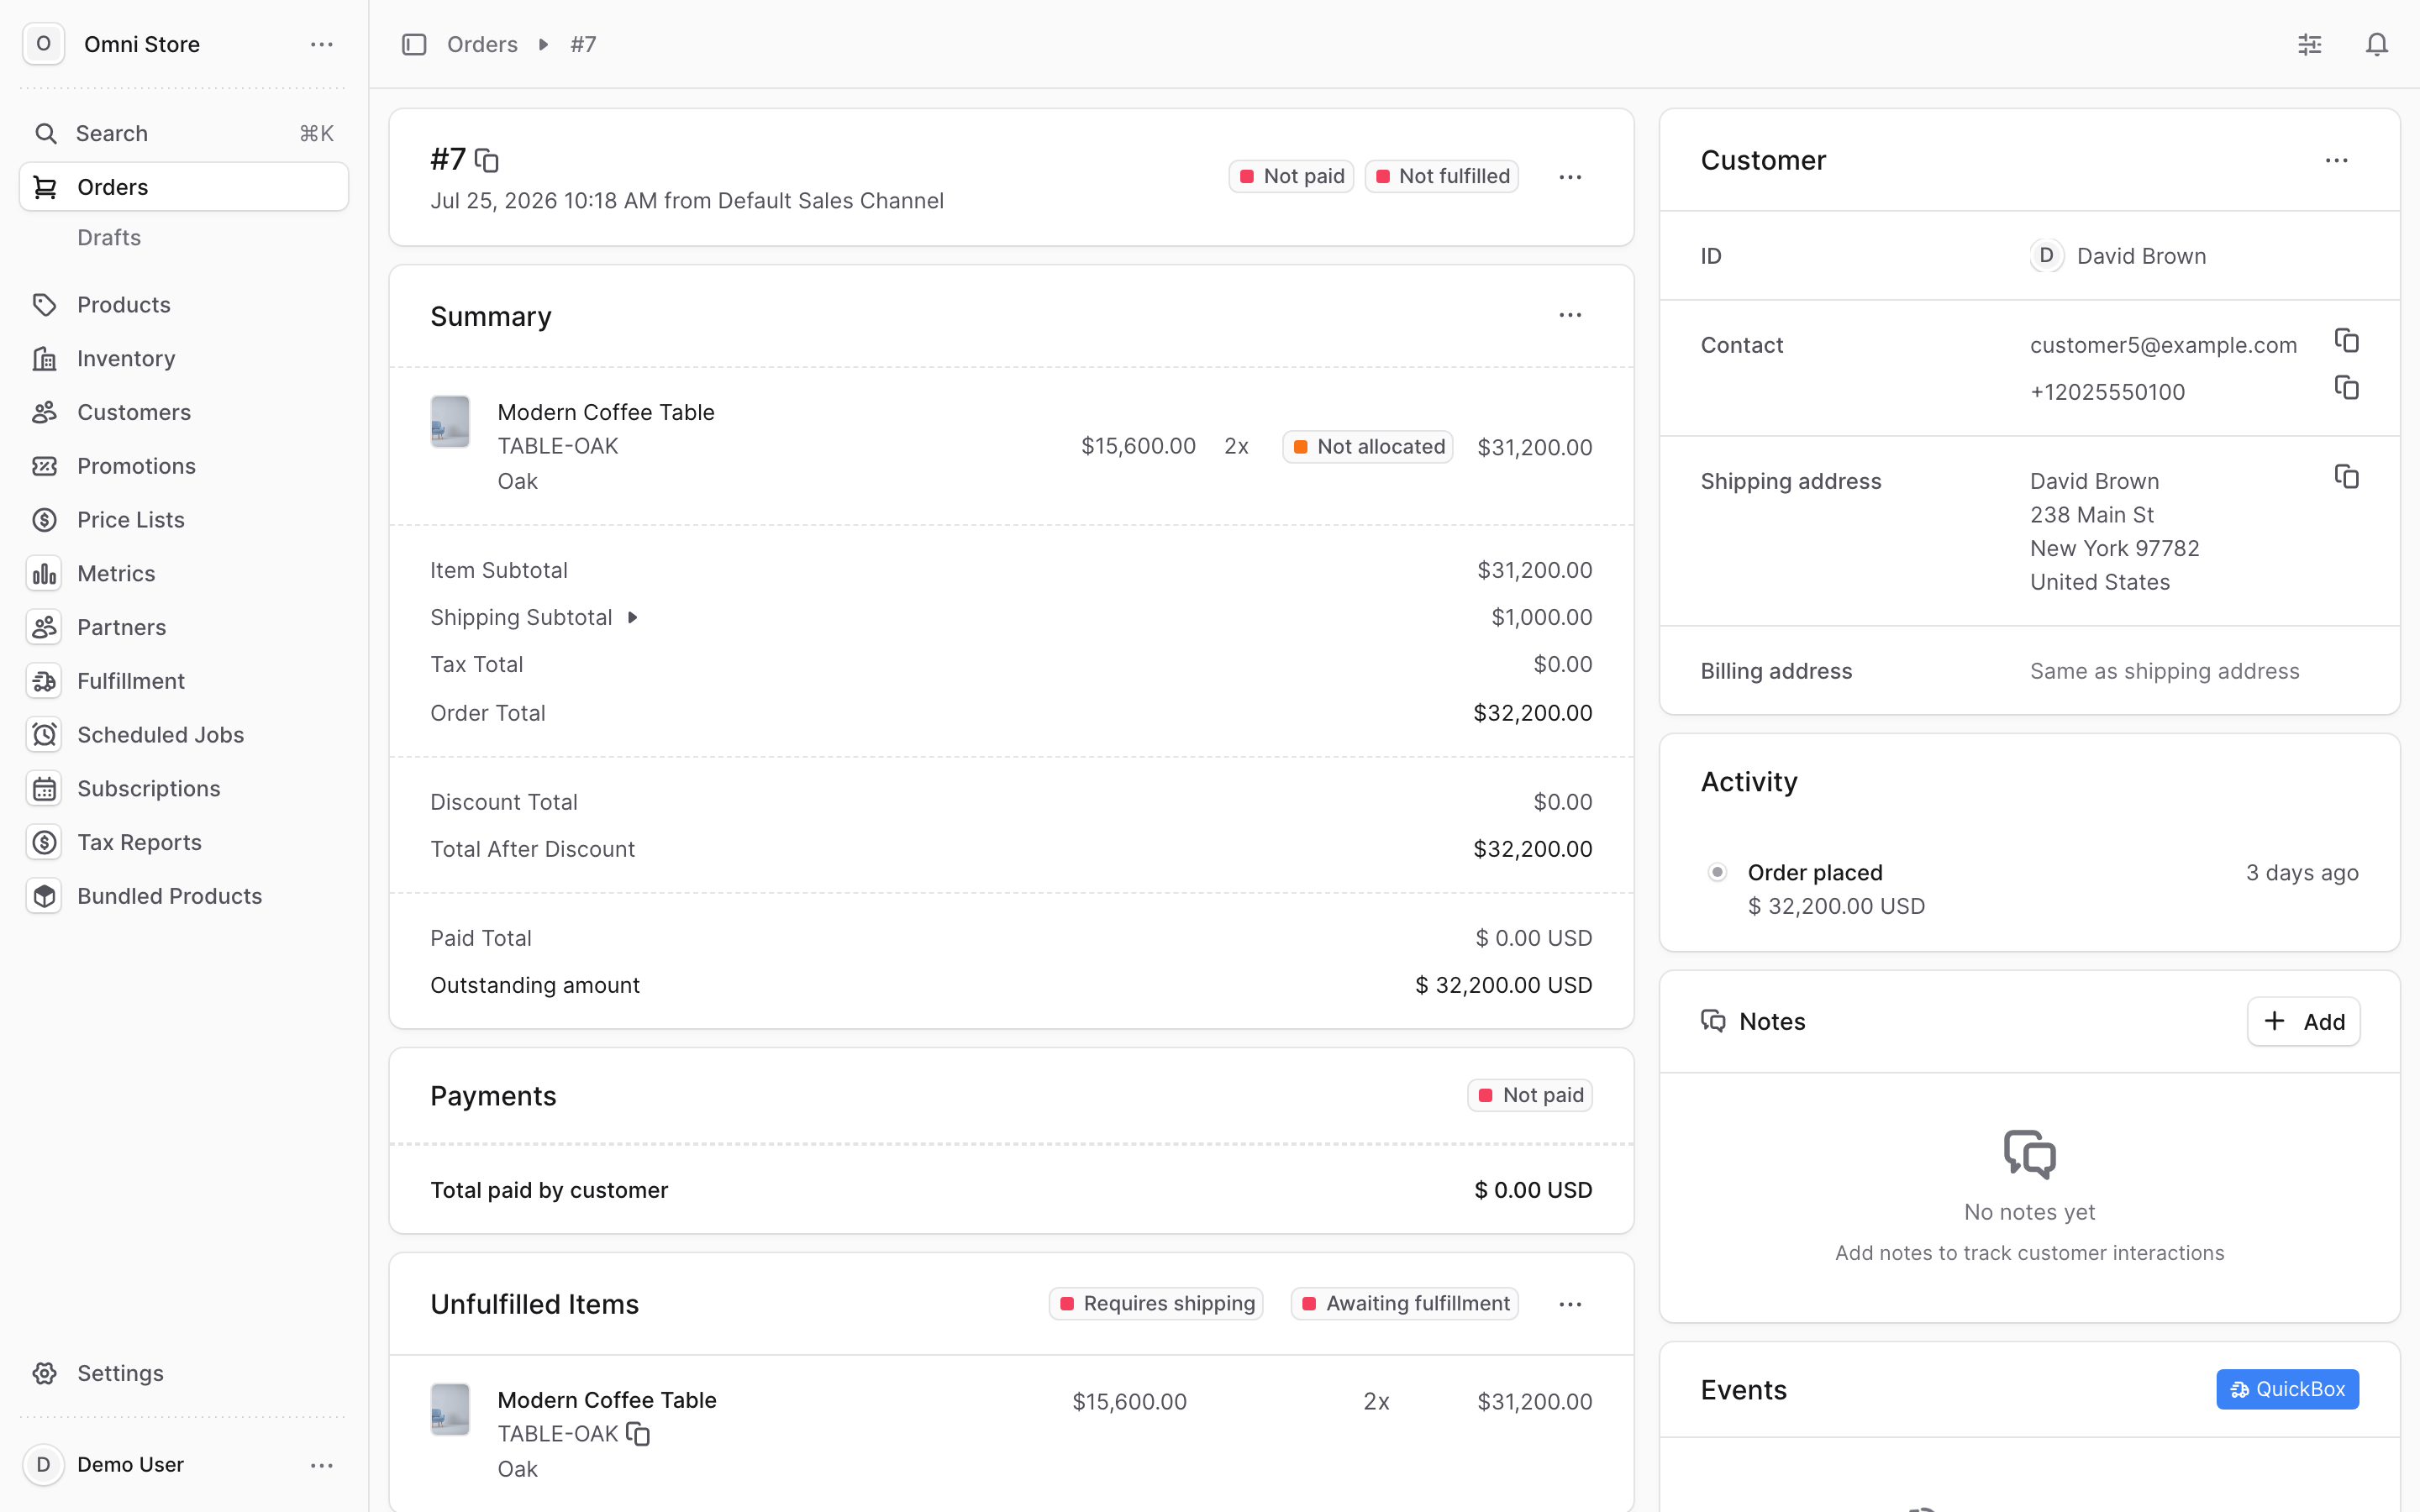Copy phone number +12025550100
This screenshot has width=2420, height=1512.
2346,388
